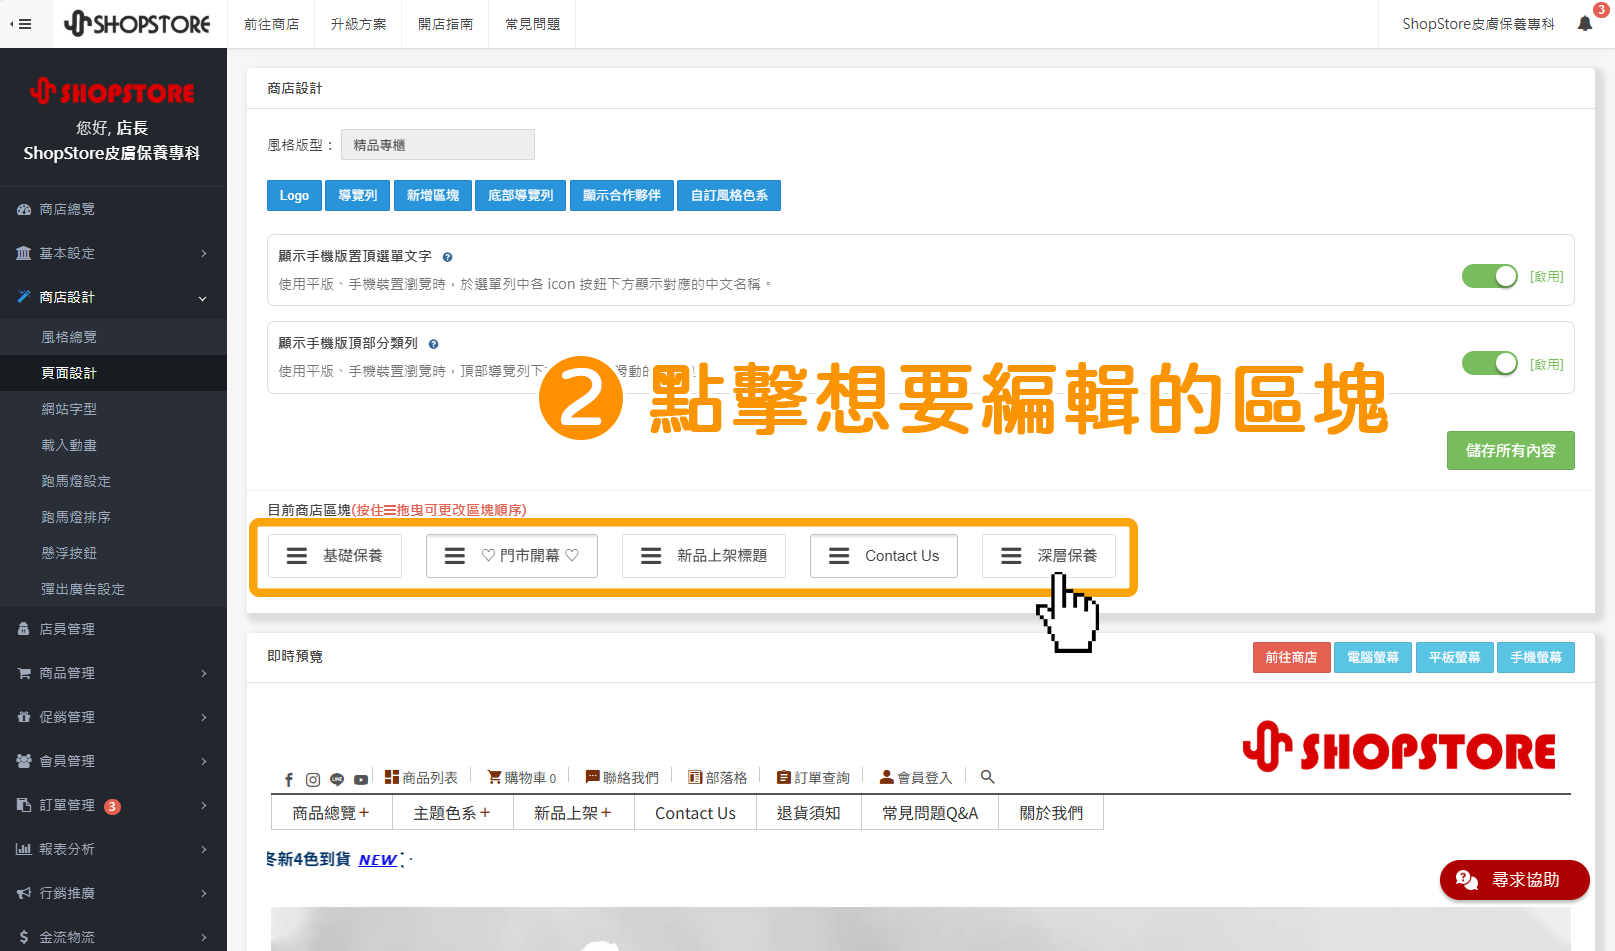Click drag handle icon of Contact Us block

(839, 556)
